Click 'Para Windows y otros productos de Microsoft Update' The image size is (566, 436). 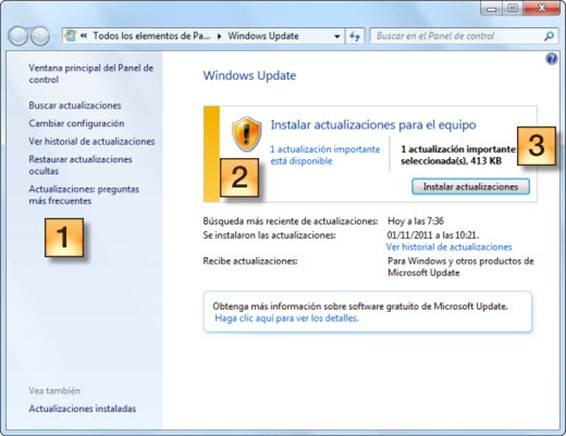(x=461, y=267)
